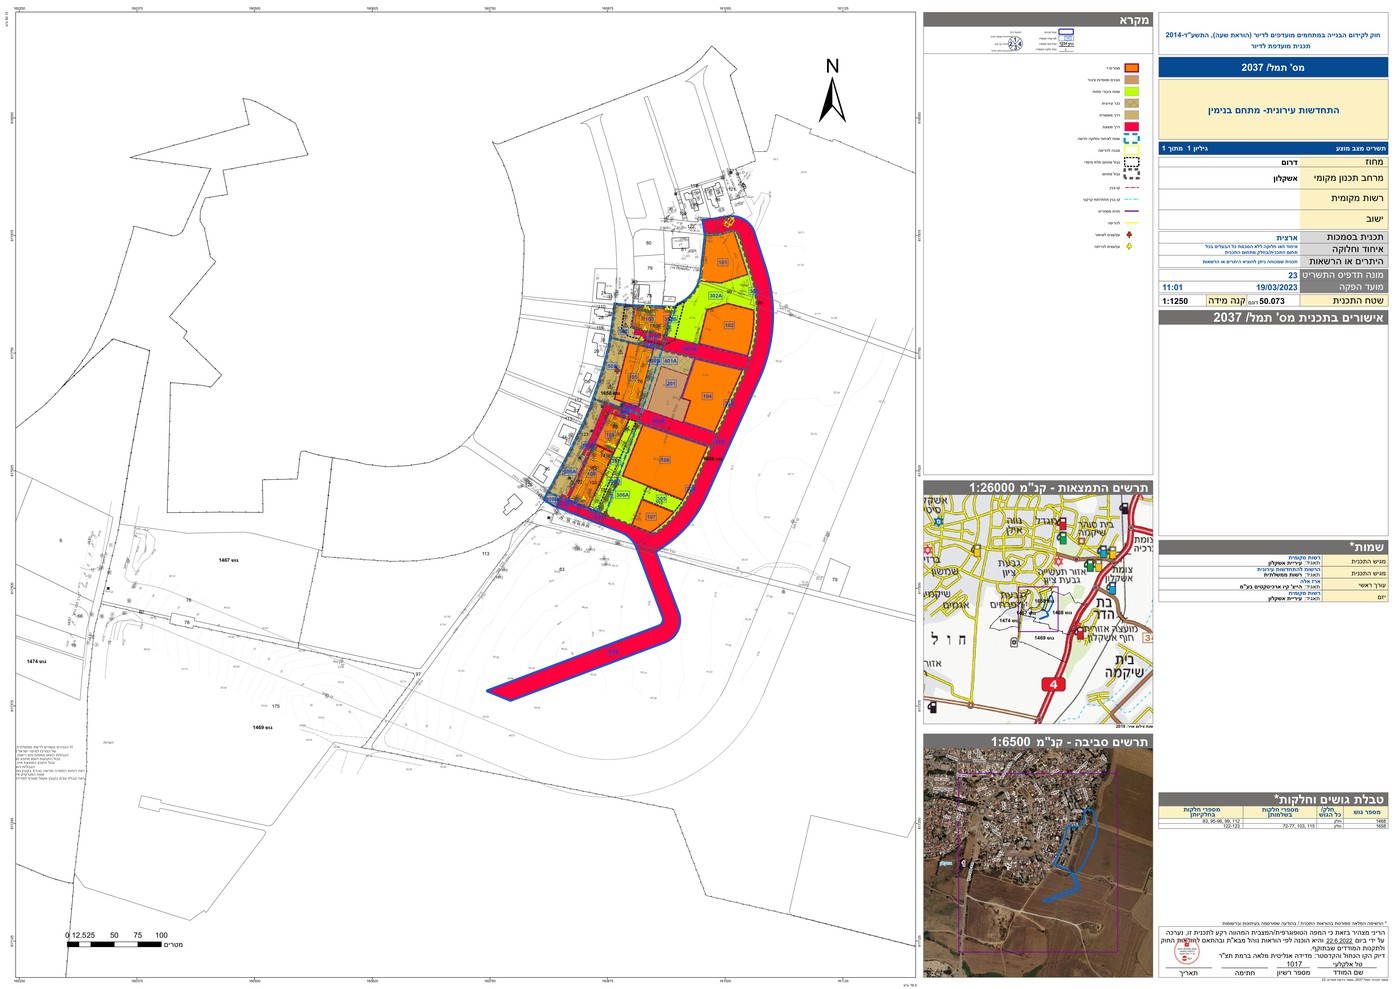Select the red proposed road legend swatch

(1132, 127)
